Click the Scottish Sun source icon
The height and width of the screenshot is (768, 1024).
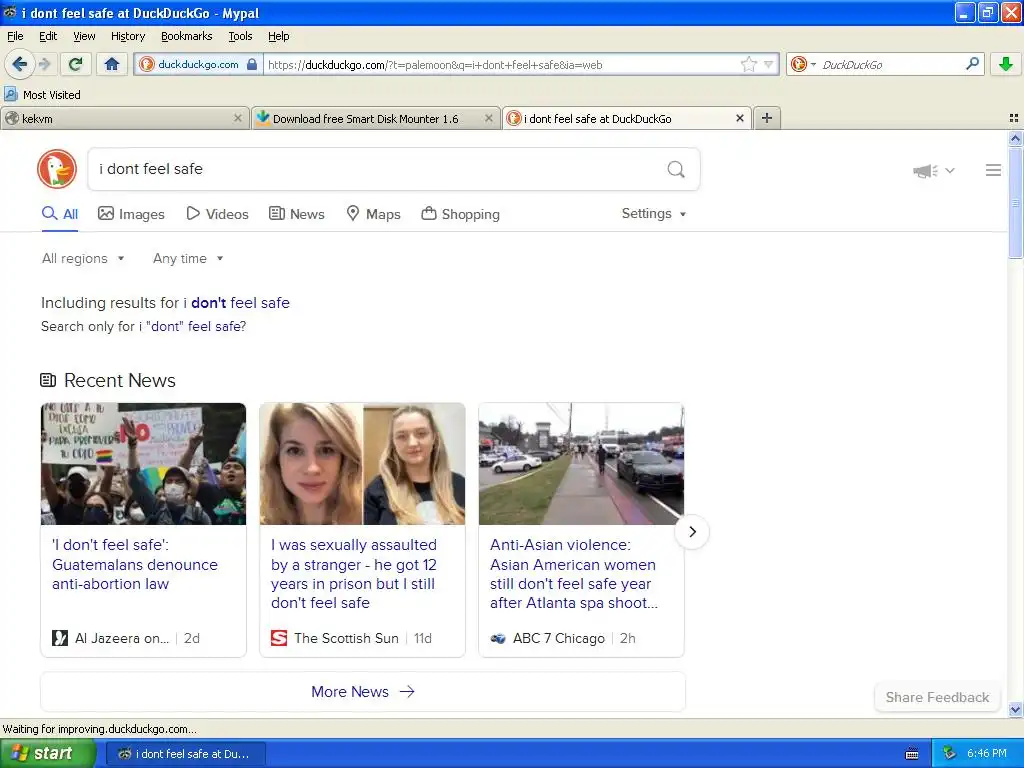[x=279, y=638]
